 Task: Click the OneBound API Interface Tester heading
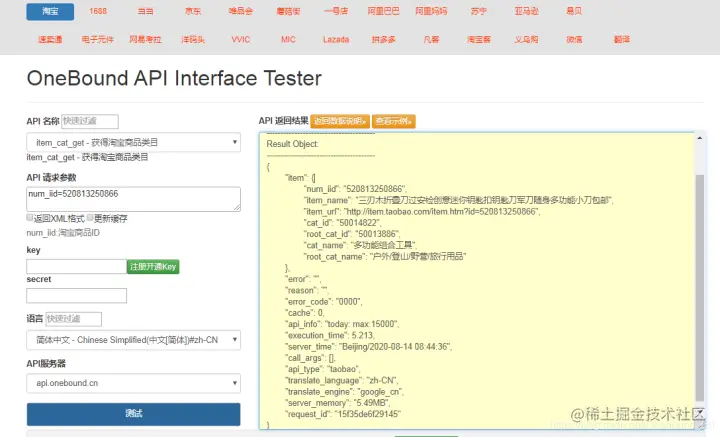tap(174, 78)
